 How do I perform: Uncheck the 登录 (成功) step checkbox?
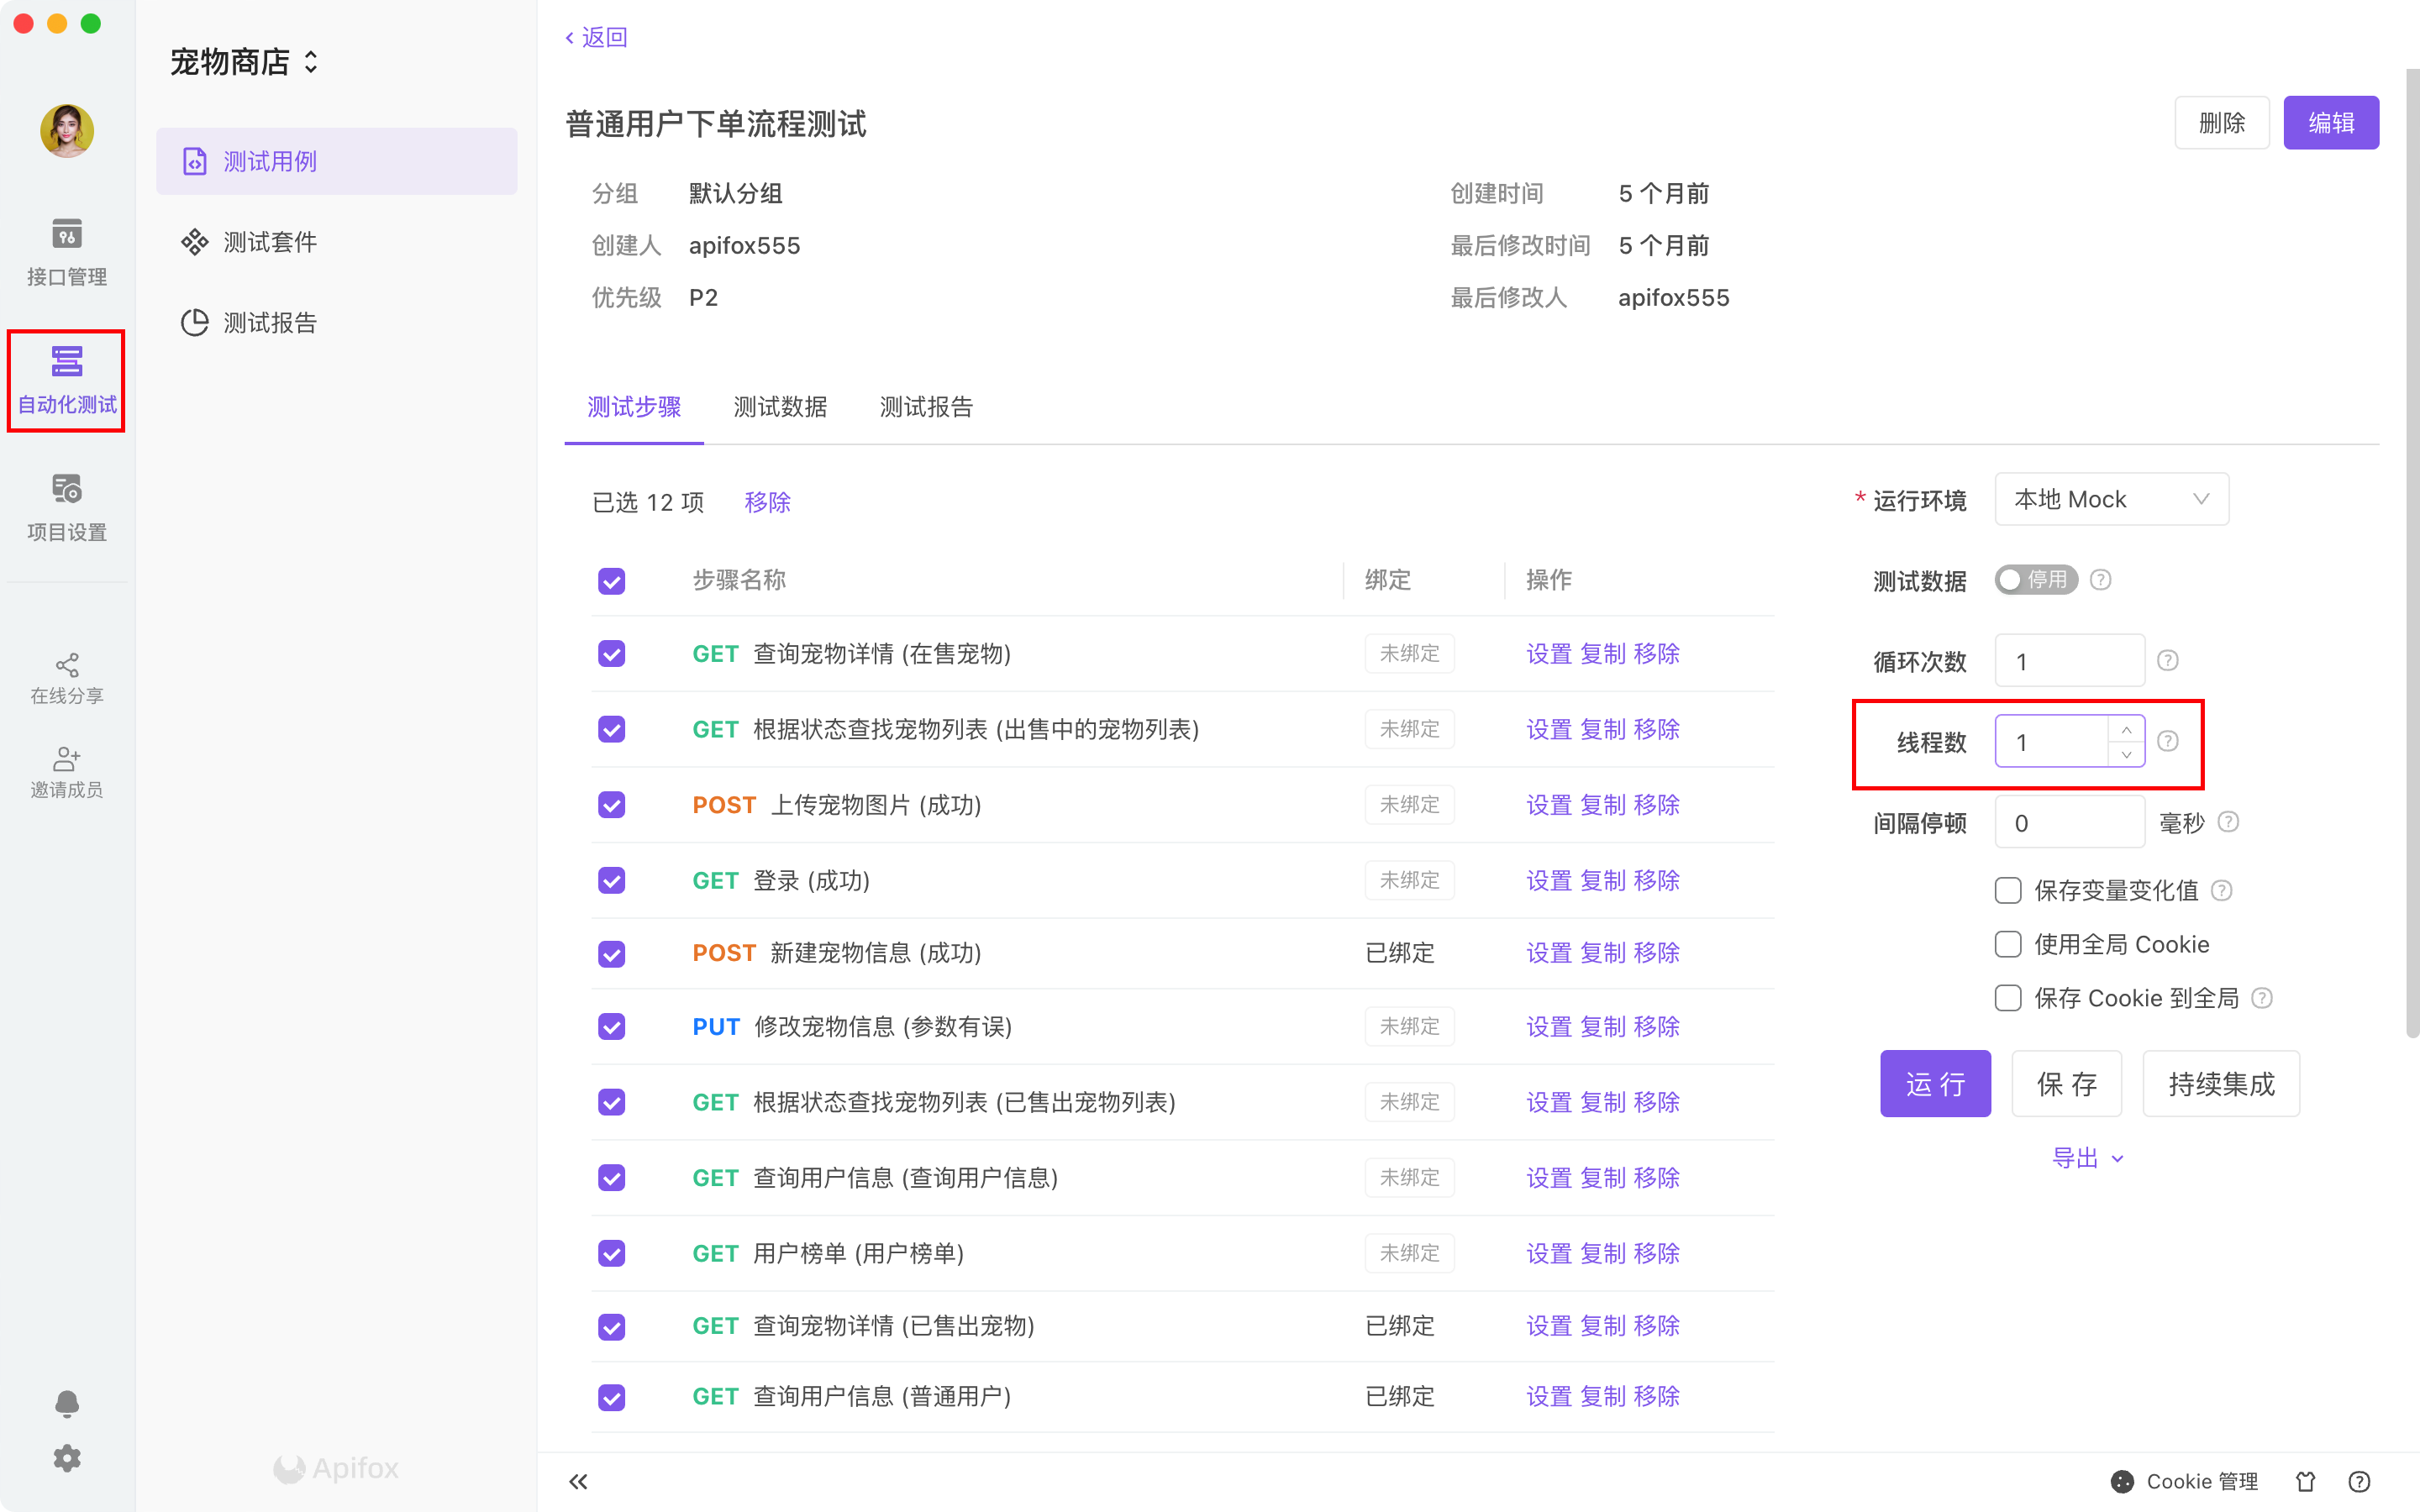611,880
